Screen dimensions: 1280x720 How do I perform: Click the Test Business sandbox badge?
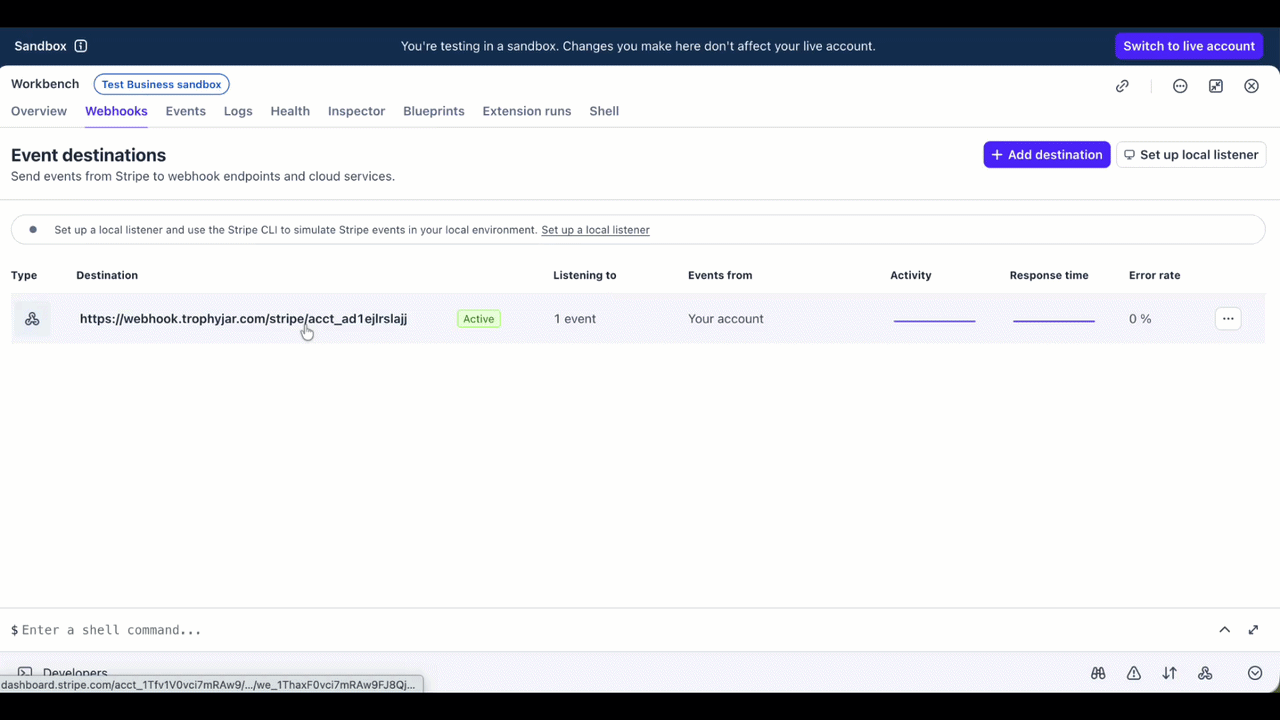[x=161, y=85]
